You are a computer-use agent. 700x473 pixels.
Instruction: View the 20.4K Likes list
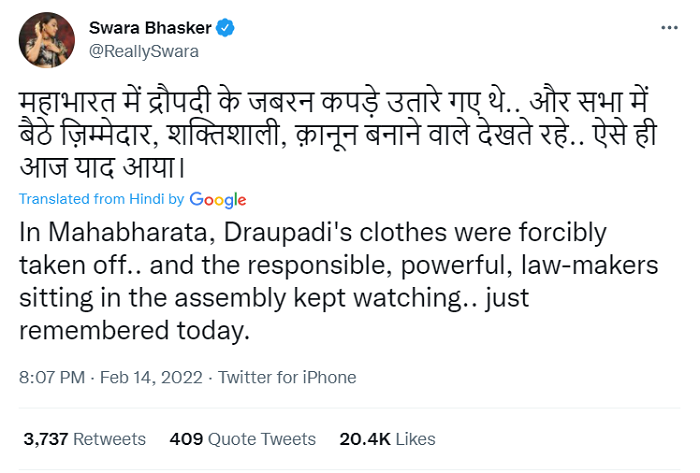tap(388, 439)
